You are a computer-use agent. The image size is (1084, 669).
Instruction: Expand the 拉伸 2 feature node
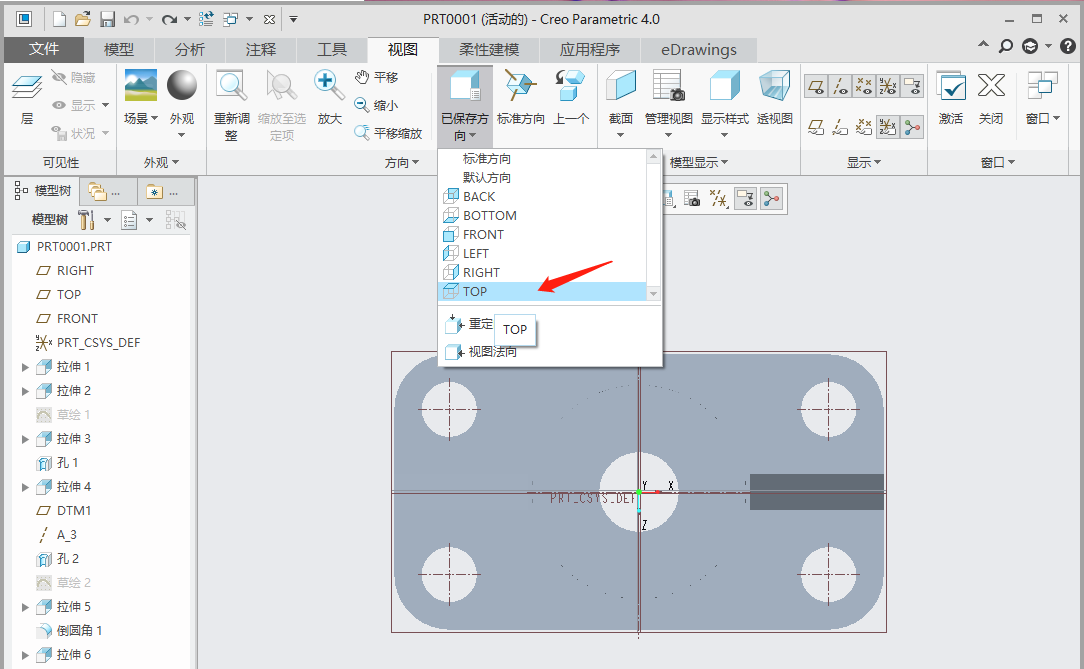[25, 391]
